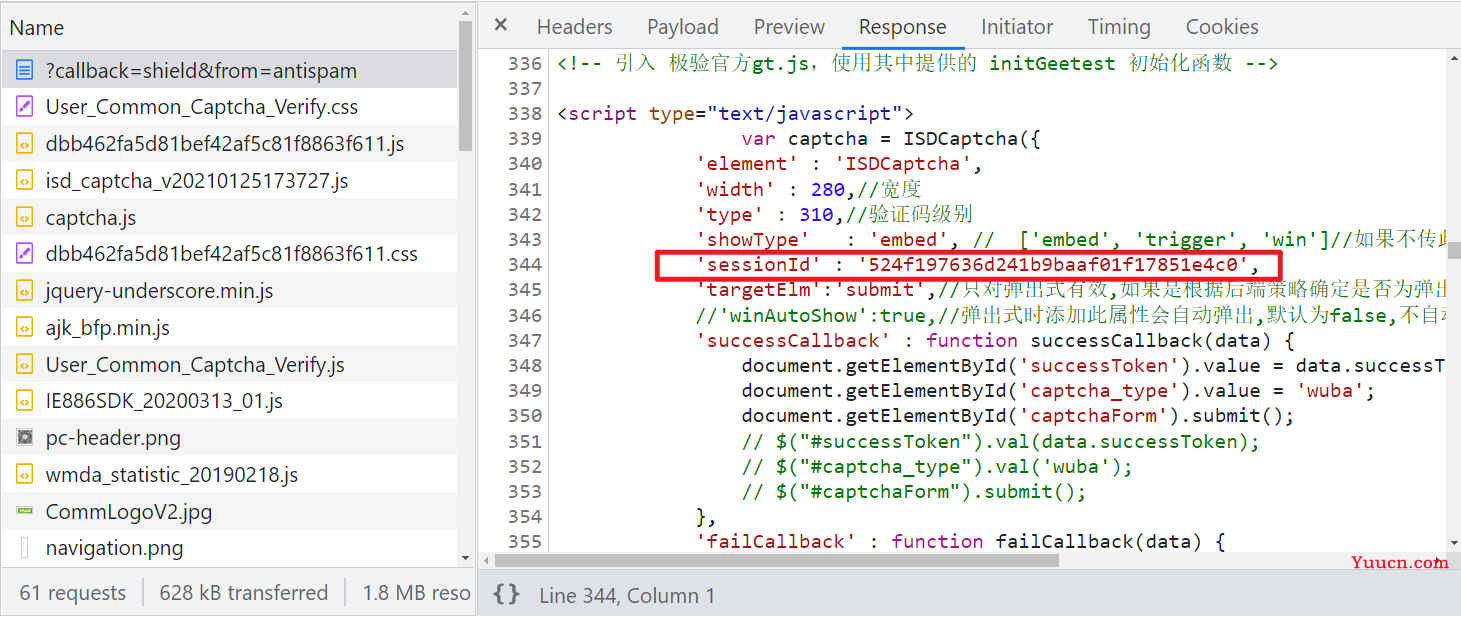Screen dimensions: 1461x617
Task: Click image icon beside CommLogoV2.jpg
Action: tap(25, 512)
